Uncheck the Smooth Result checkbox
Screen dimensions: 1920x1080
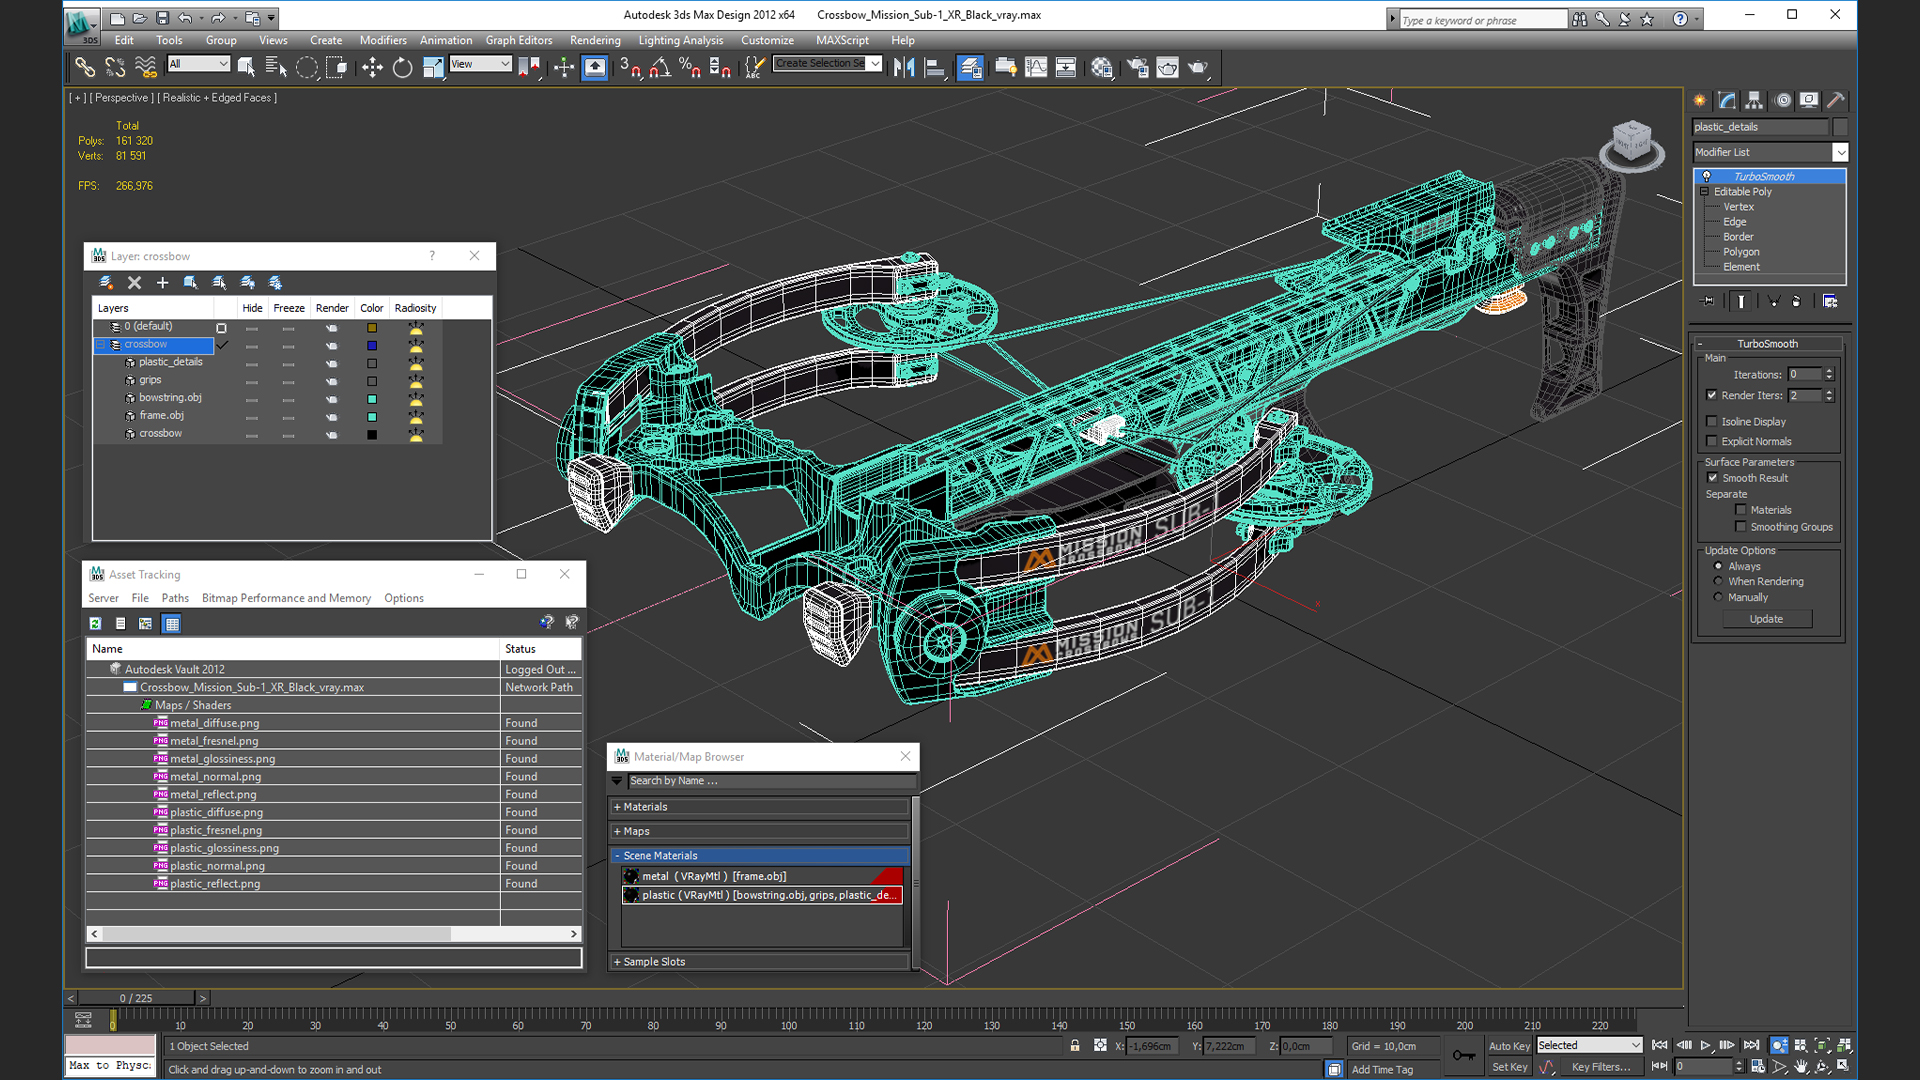1712,478
